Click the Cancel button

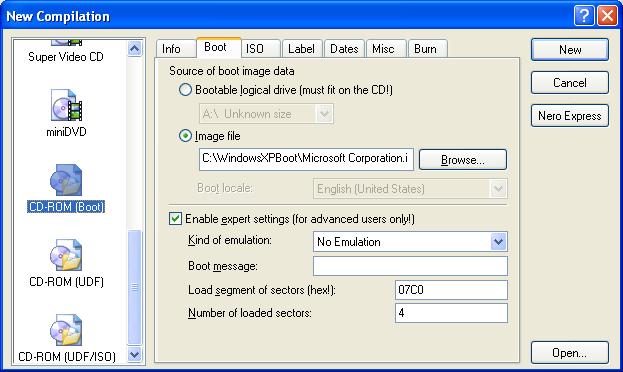(570, 83)
